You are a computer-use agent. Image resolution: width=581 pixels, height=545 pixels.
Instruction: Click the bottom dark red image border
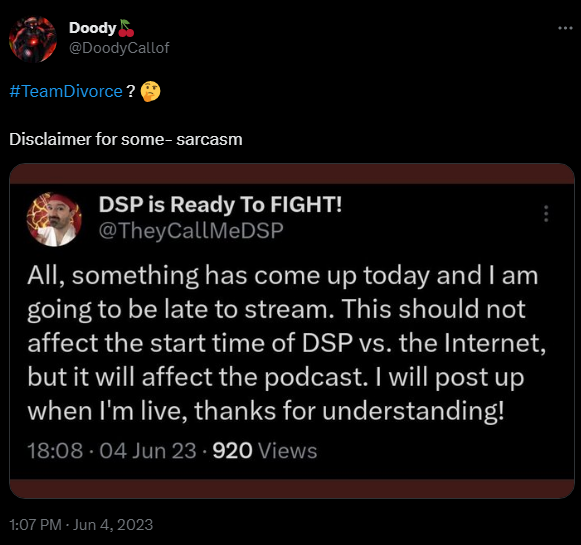(x=292, y=488)
